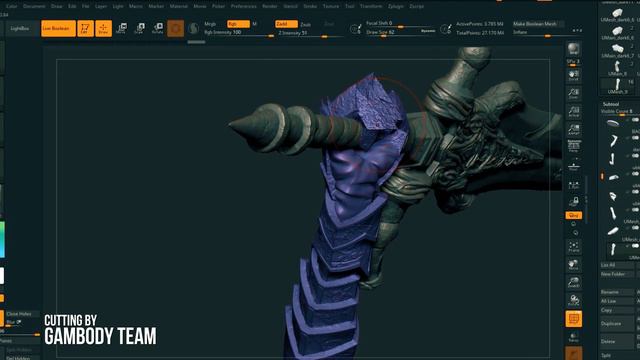Click the Actual size icon

[x=573, y=111]
